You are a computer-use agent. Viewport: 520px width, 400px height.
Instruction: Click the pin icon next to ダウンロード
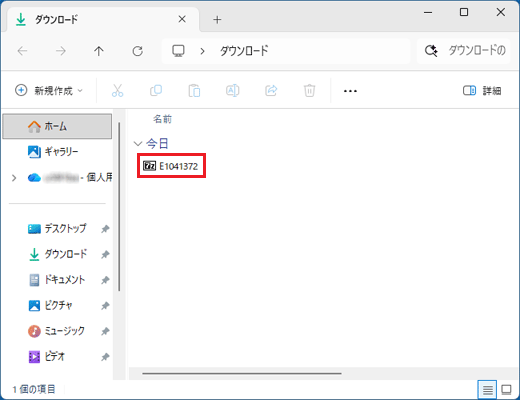coord(105,255)
